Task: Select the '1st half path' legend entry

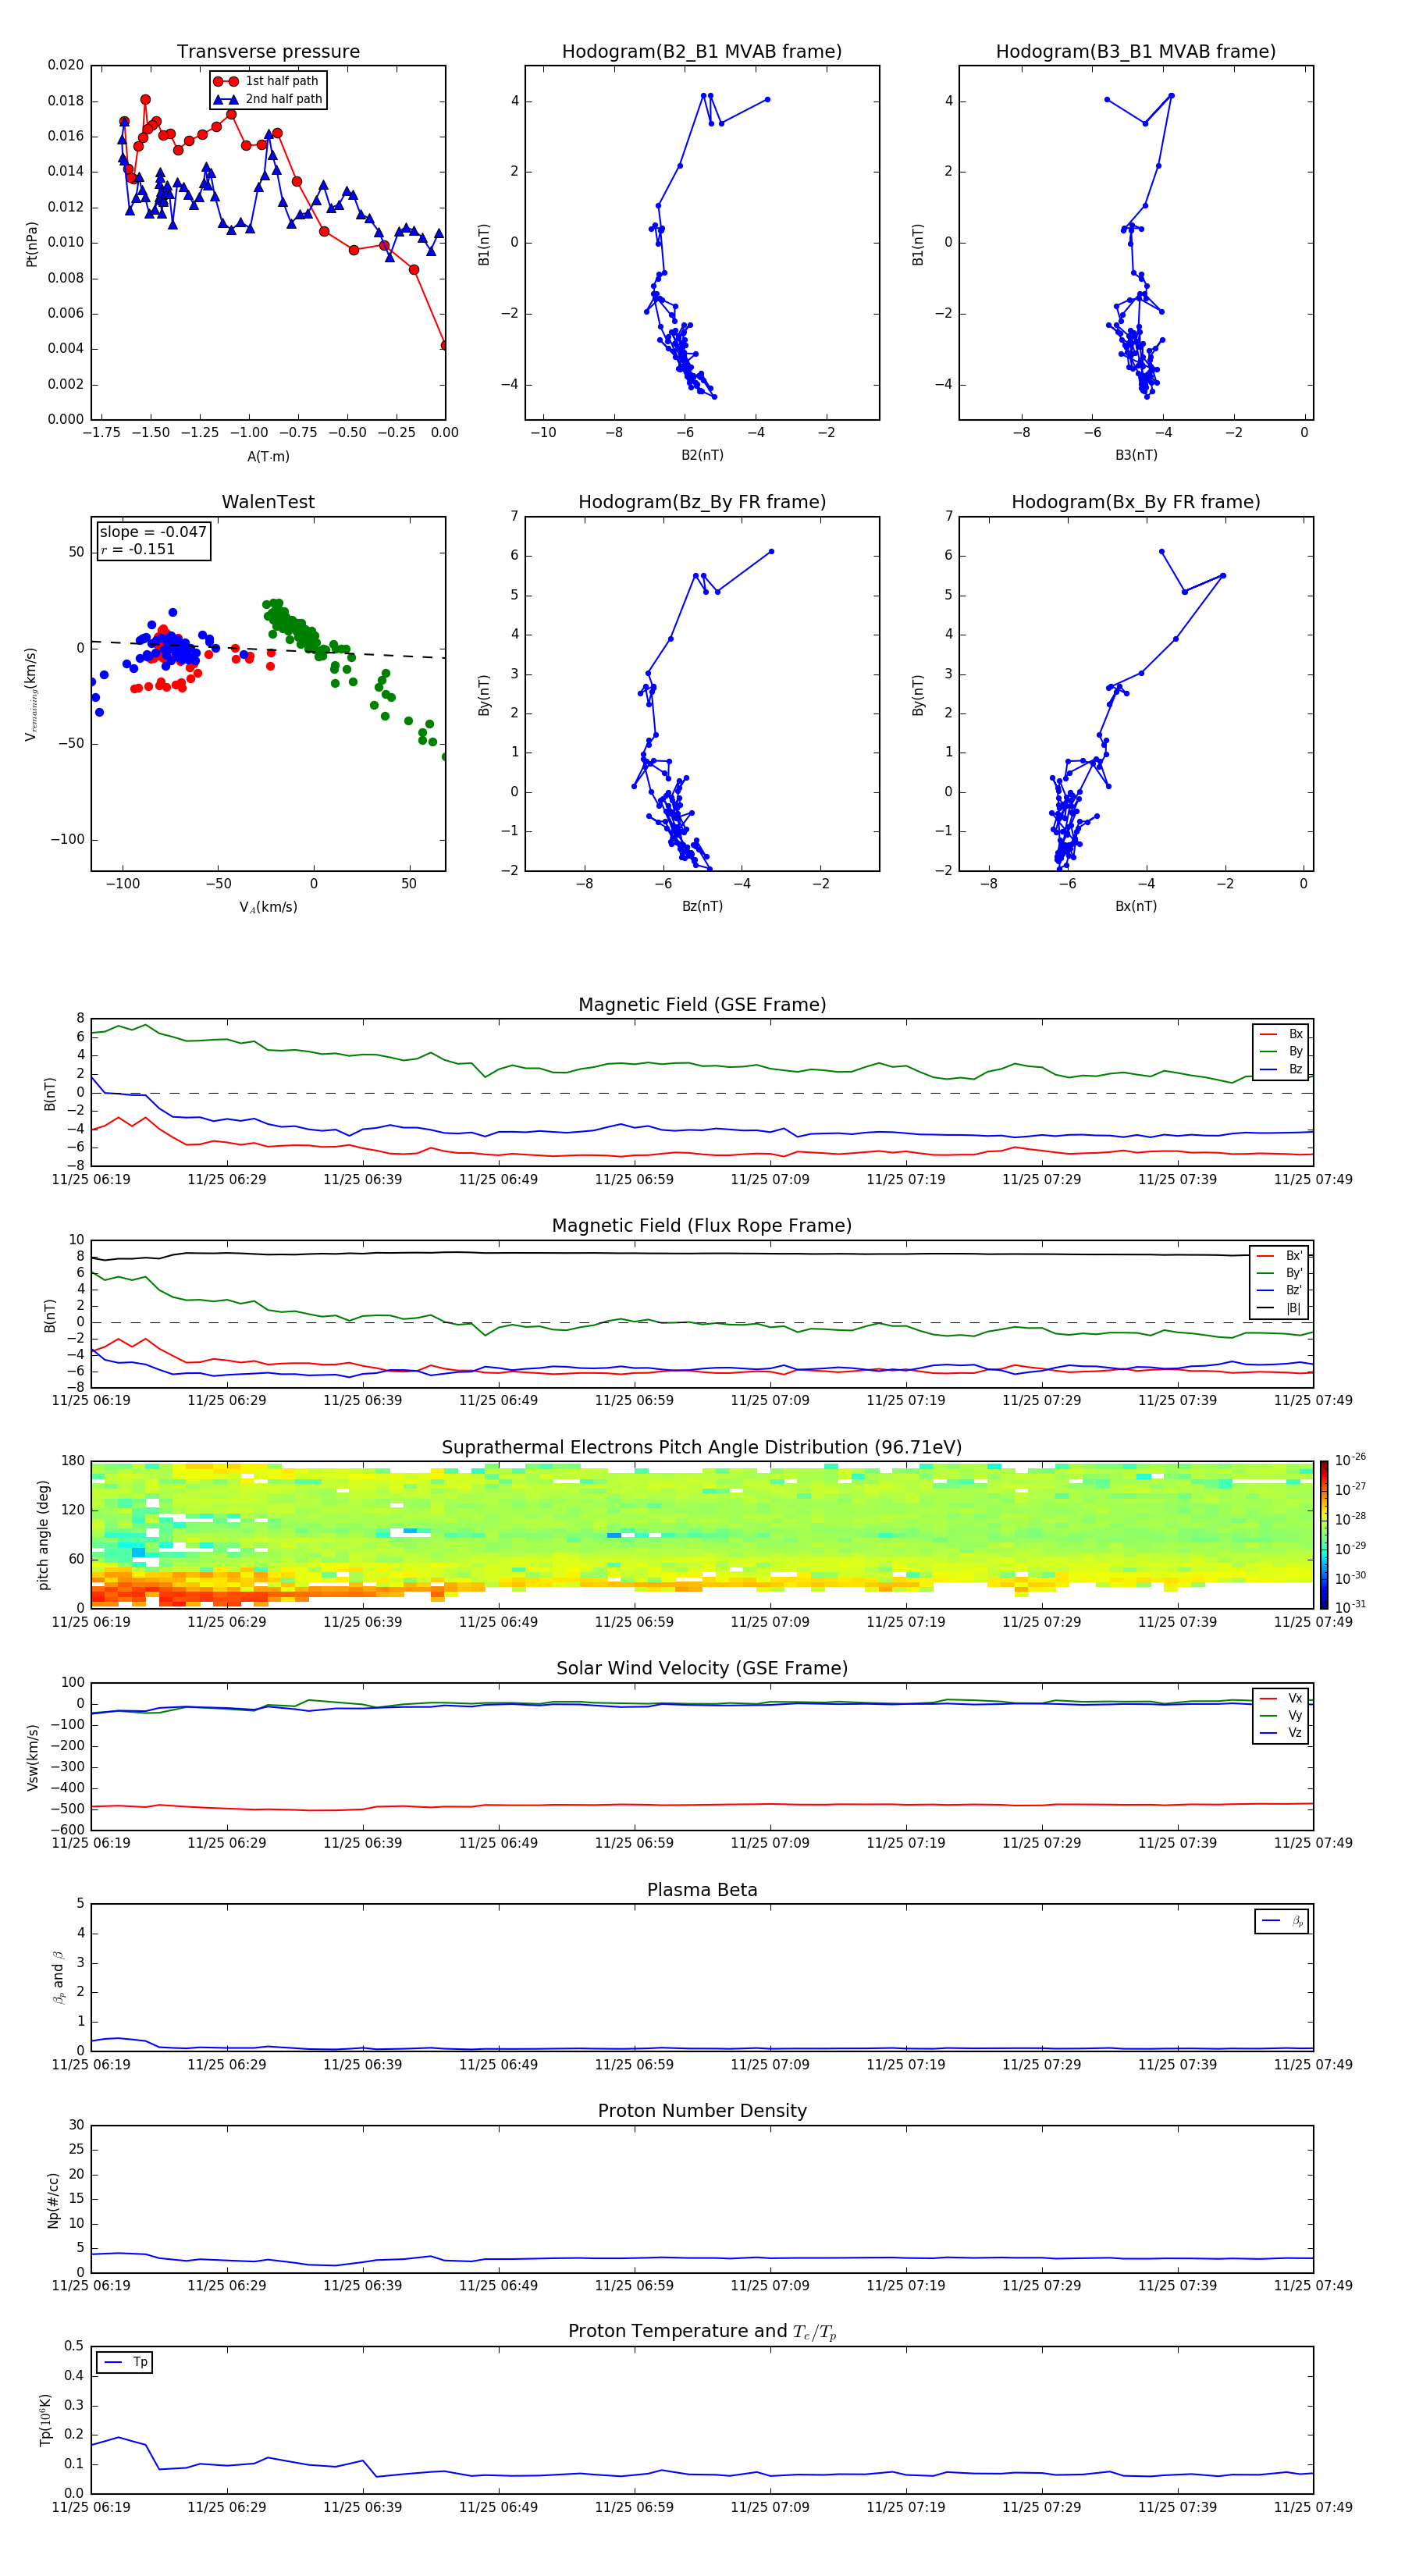Action: tap(266, 81)
